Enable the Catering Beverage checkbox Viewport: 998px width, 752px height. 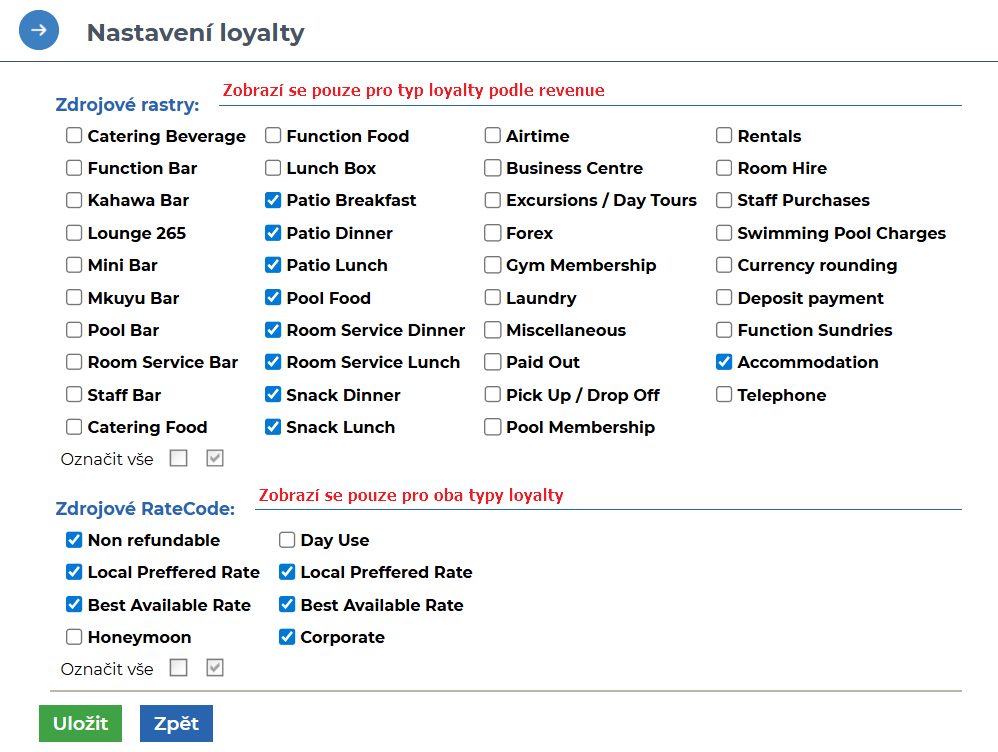(x=74, y=135)
